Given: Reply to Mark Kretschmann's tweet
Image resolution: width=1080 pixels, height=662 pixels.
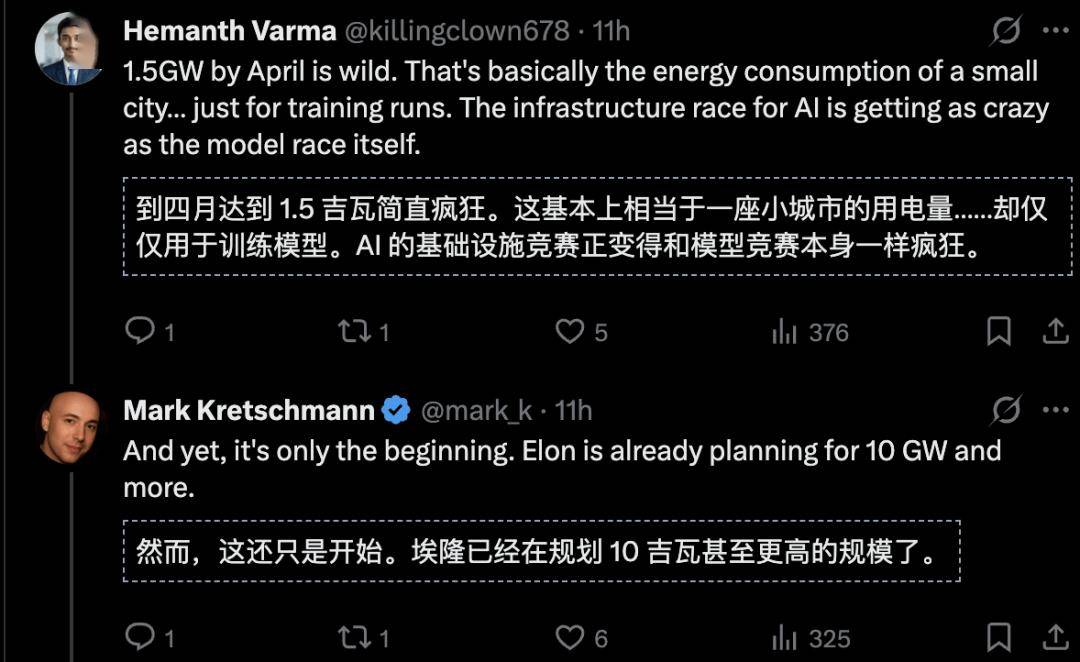Looking at the screenshot, I should coord(140,636).
